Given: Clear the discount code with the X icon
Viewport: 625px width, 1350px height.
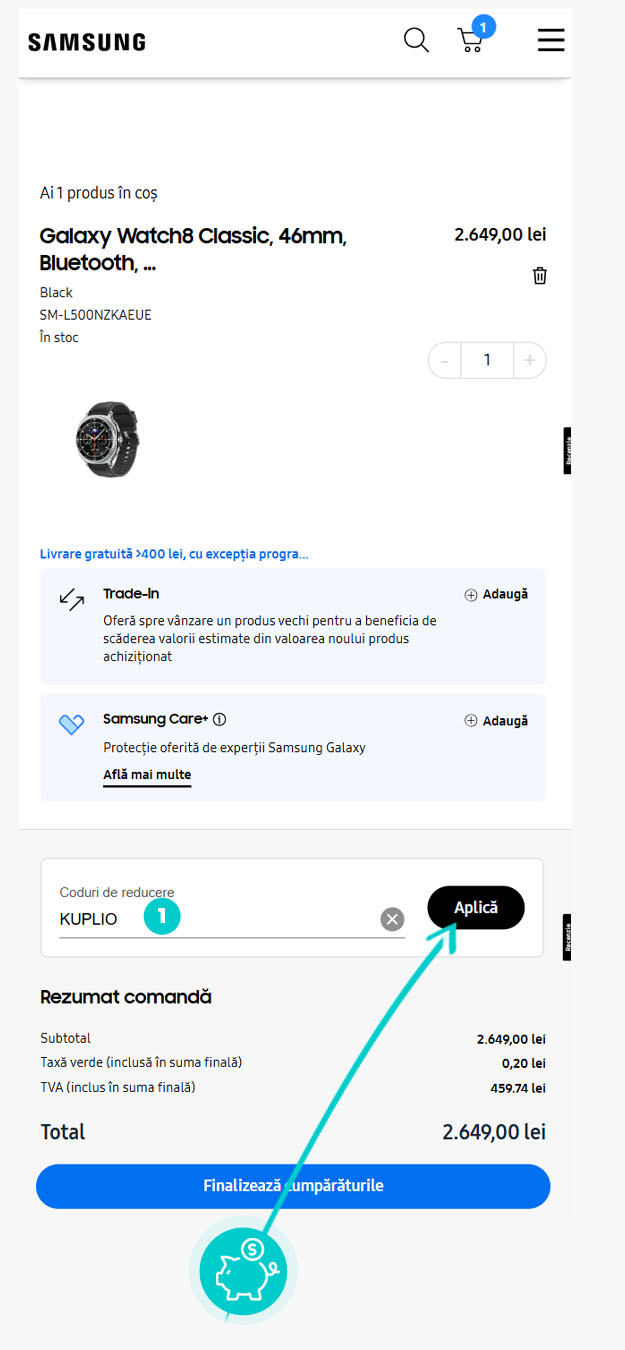Looking at the screenshot, I should click(x=392, y=919).
